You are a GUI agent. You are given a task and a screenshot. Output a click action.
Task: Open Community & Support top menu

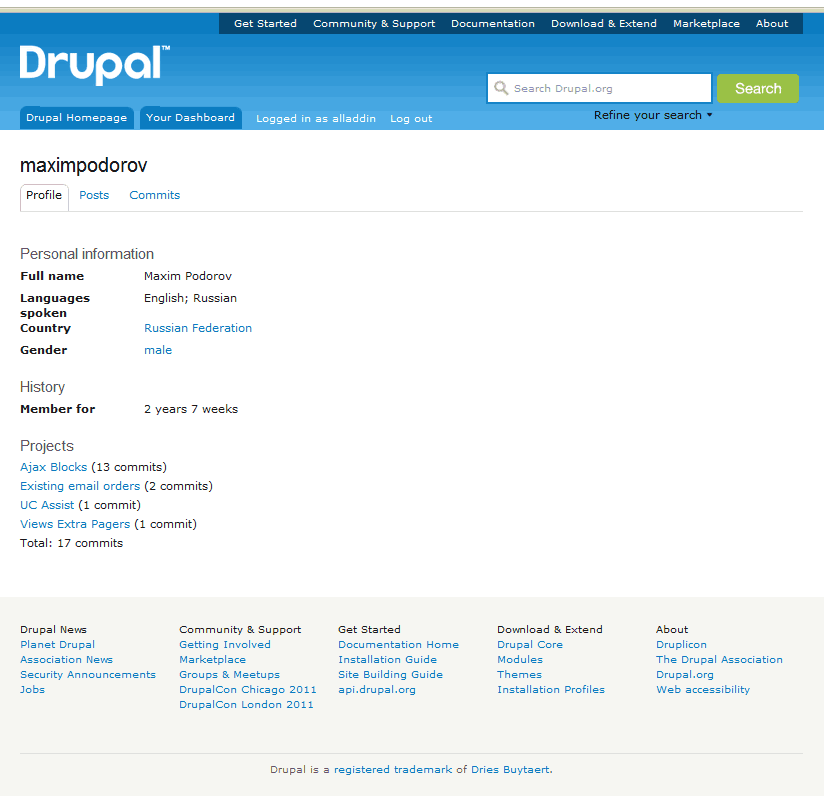374,24
